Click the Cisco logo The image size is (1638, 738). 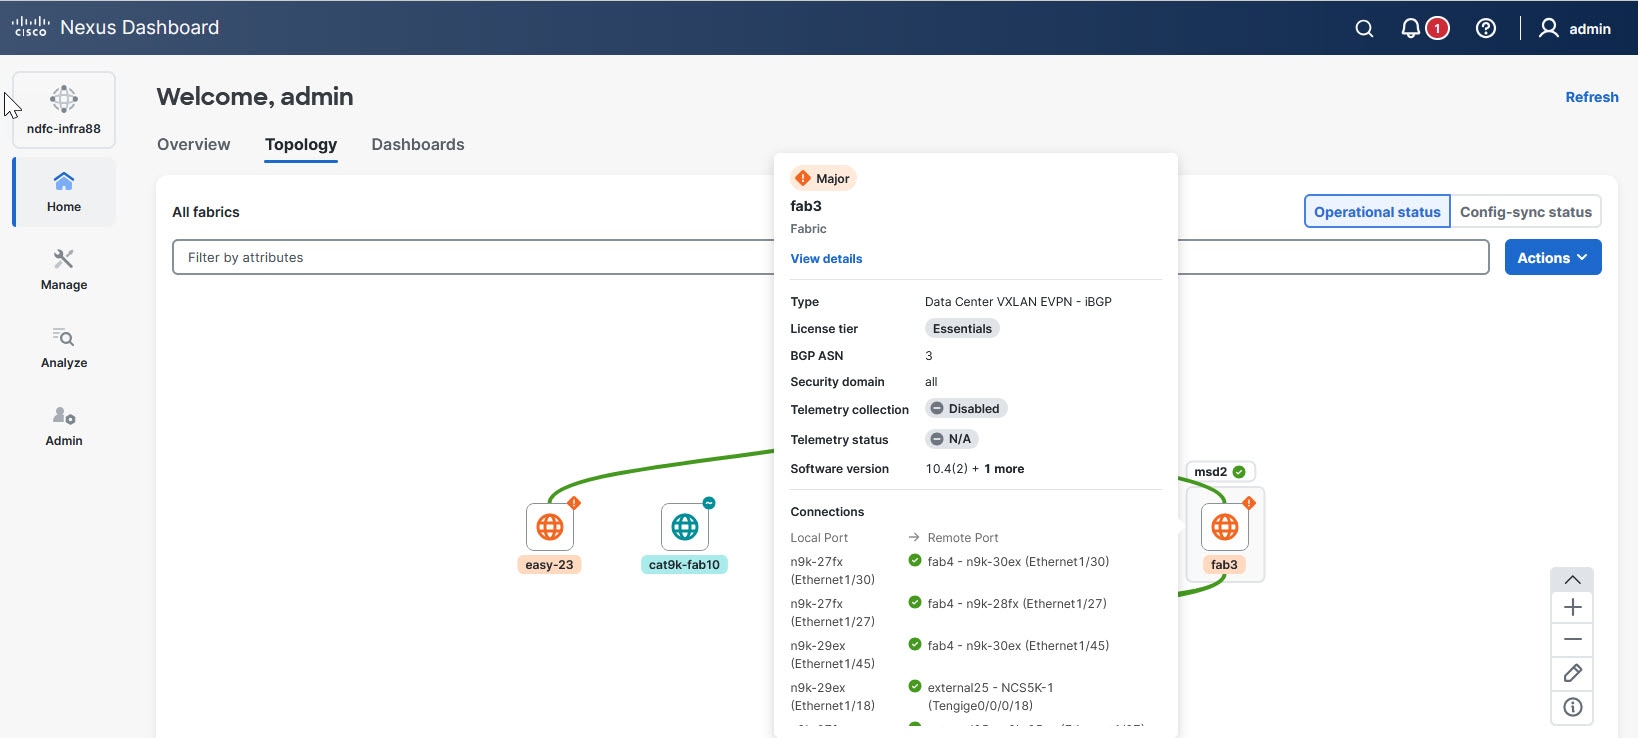tap(30, 27)
